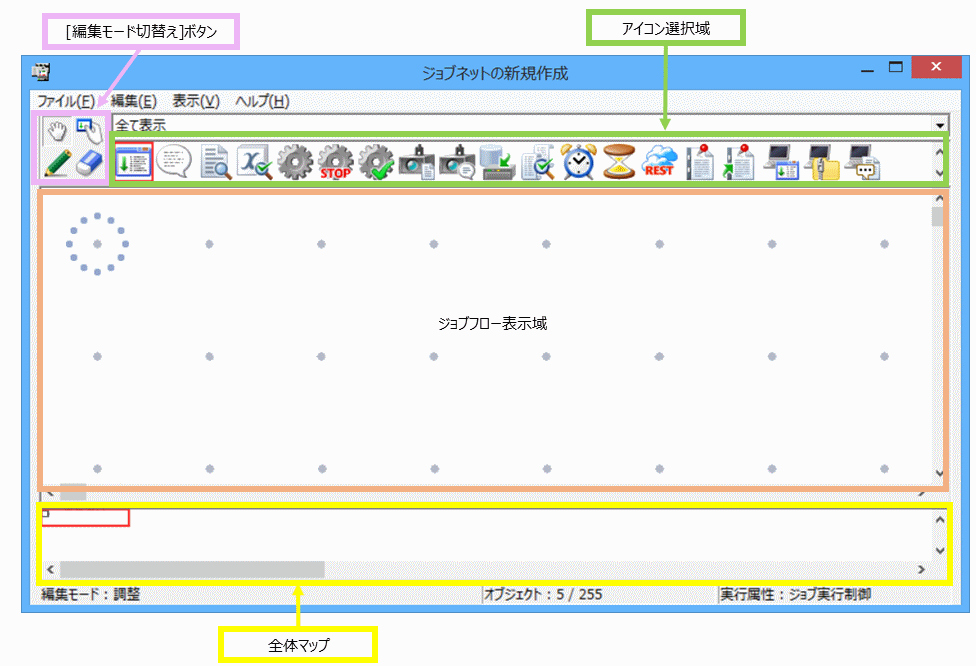Pick the plain gear job icon
976x666 pixels.
pos(295,162)
